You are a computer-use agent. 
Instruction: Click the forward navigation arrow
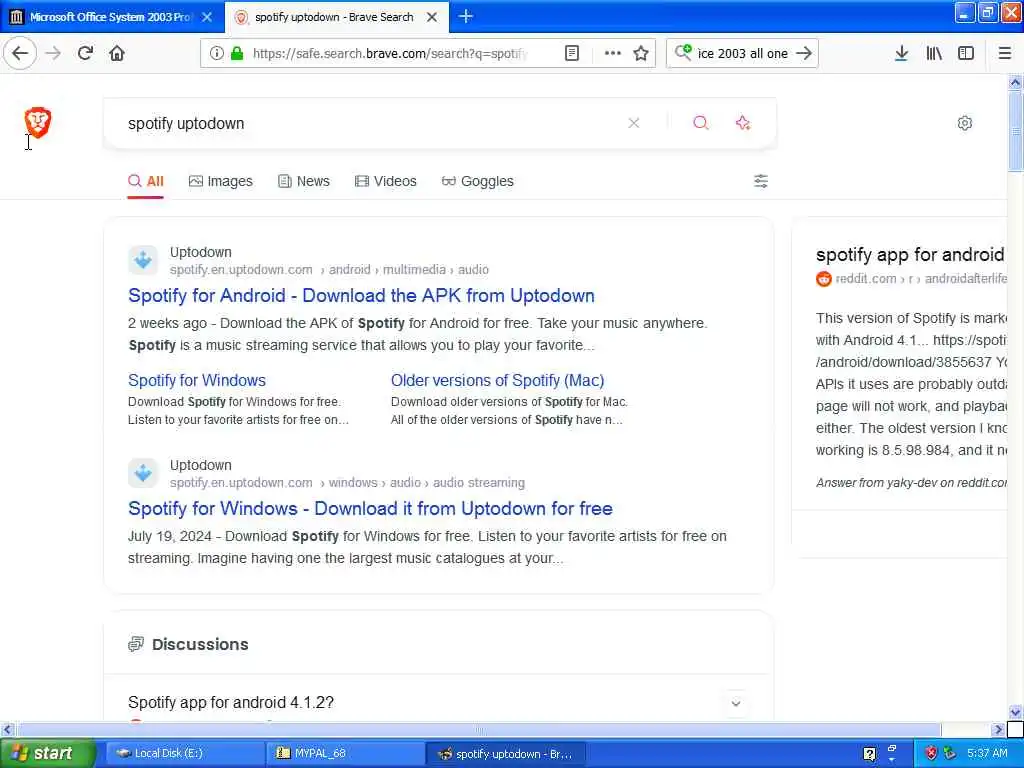54,53
